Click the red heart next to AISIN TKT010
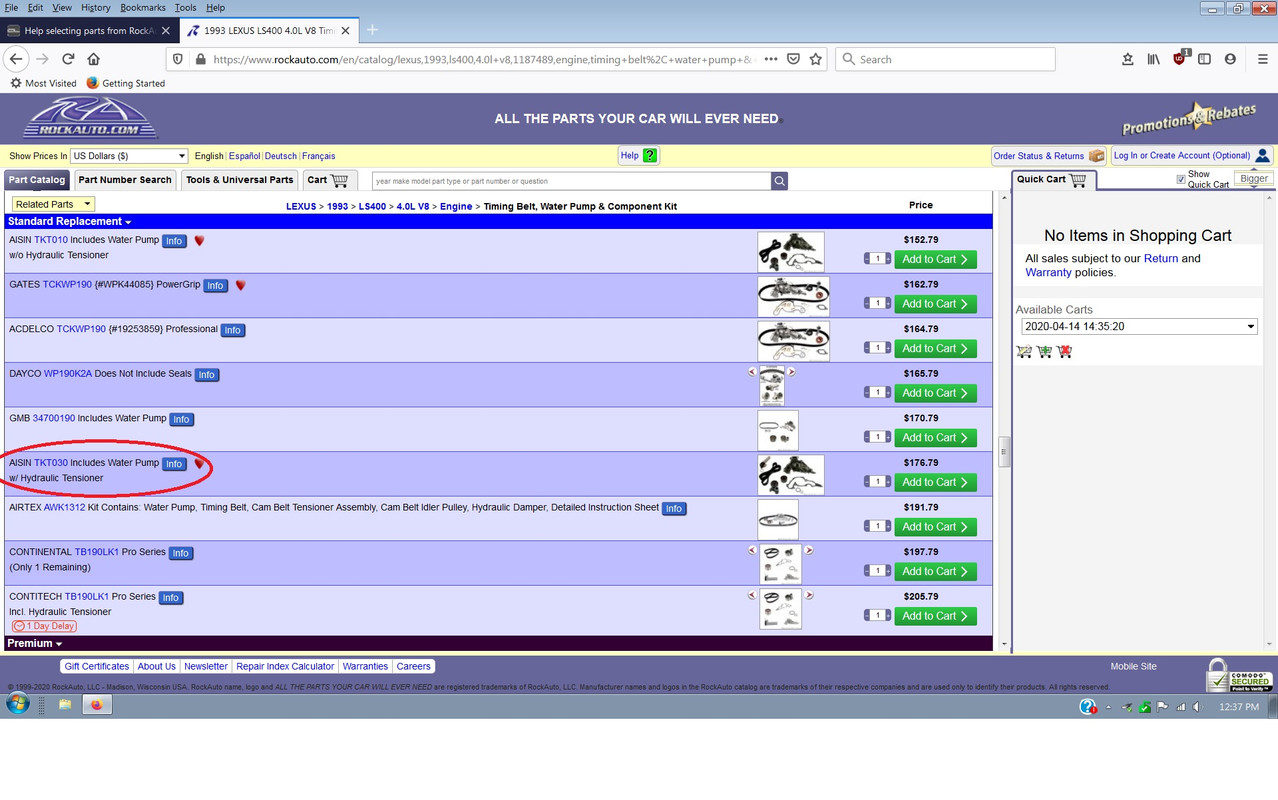 coord(199,241)
